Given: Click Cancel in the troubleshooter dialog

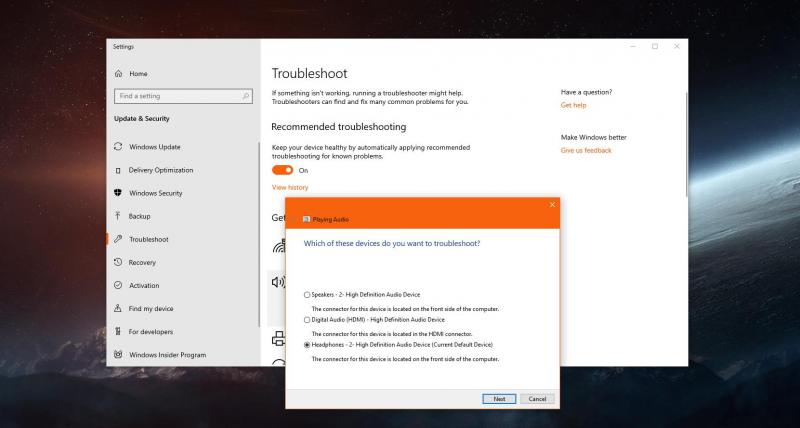Looking at the screenshot, I should coord(537,399).
